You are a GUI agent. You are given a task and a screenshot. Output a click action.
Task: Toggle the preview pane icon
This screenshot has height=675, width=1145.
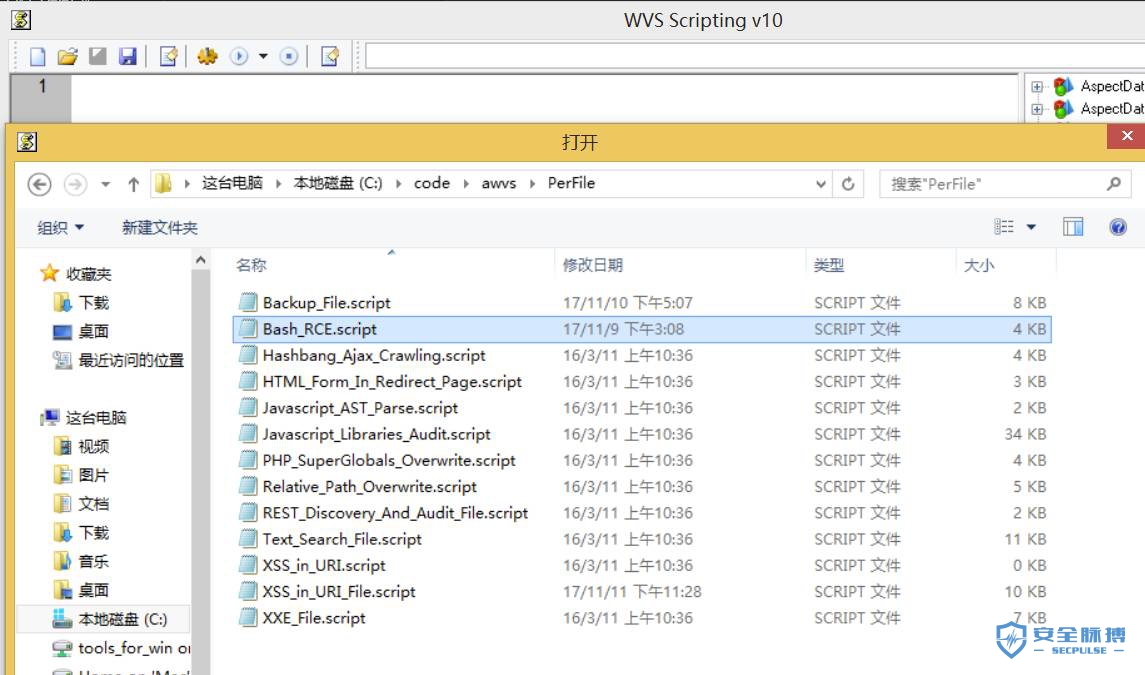(x=1073, y=227)
